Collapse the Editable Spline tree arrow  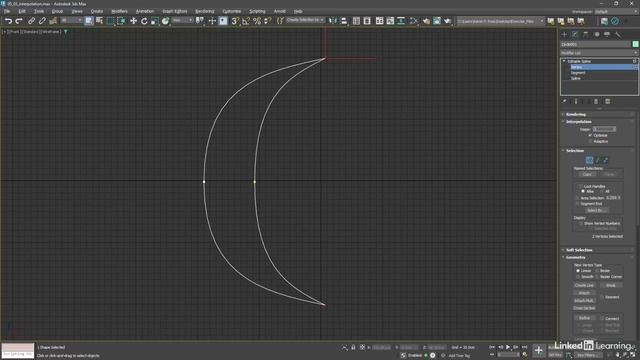pos(564,61)
